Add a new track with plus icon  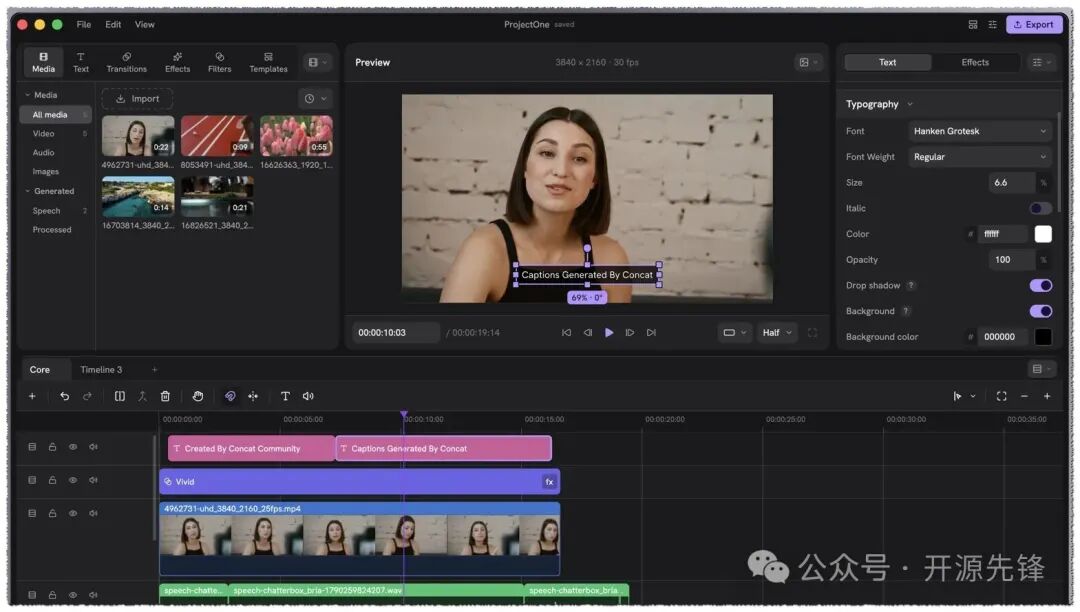coord(32,397)
